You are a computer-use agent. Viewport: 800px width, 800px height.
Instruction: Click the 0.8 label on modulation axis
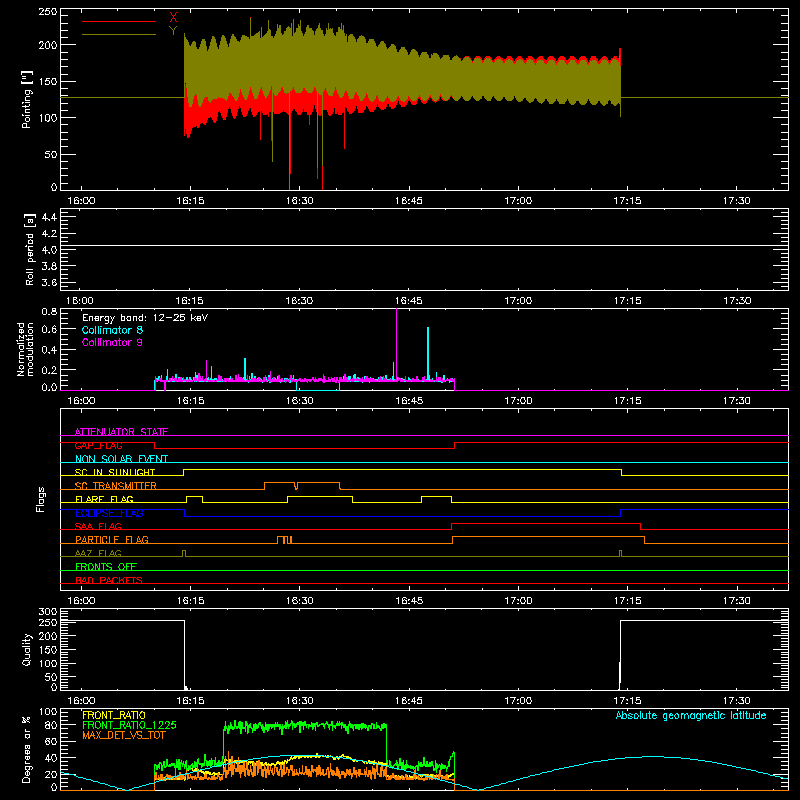click(x=49, y=311)
